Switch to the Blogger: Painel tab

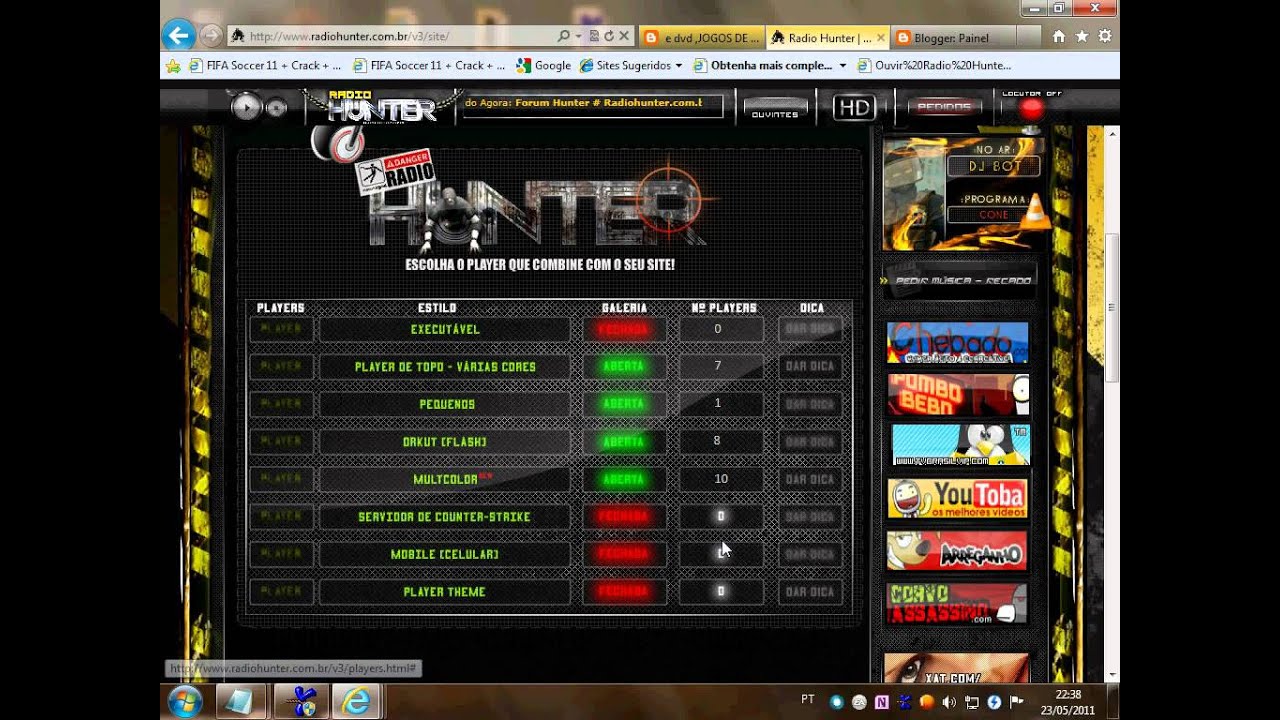pos(950,38)
